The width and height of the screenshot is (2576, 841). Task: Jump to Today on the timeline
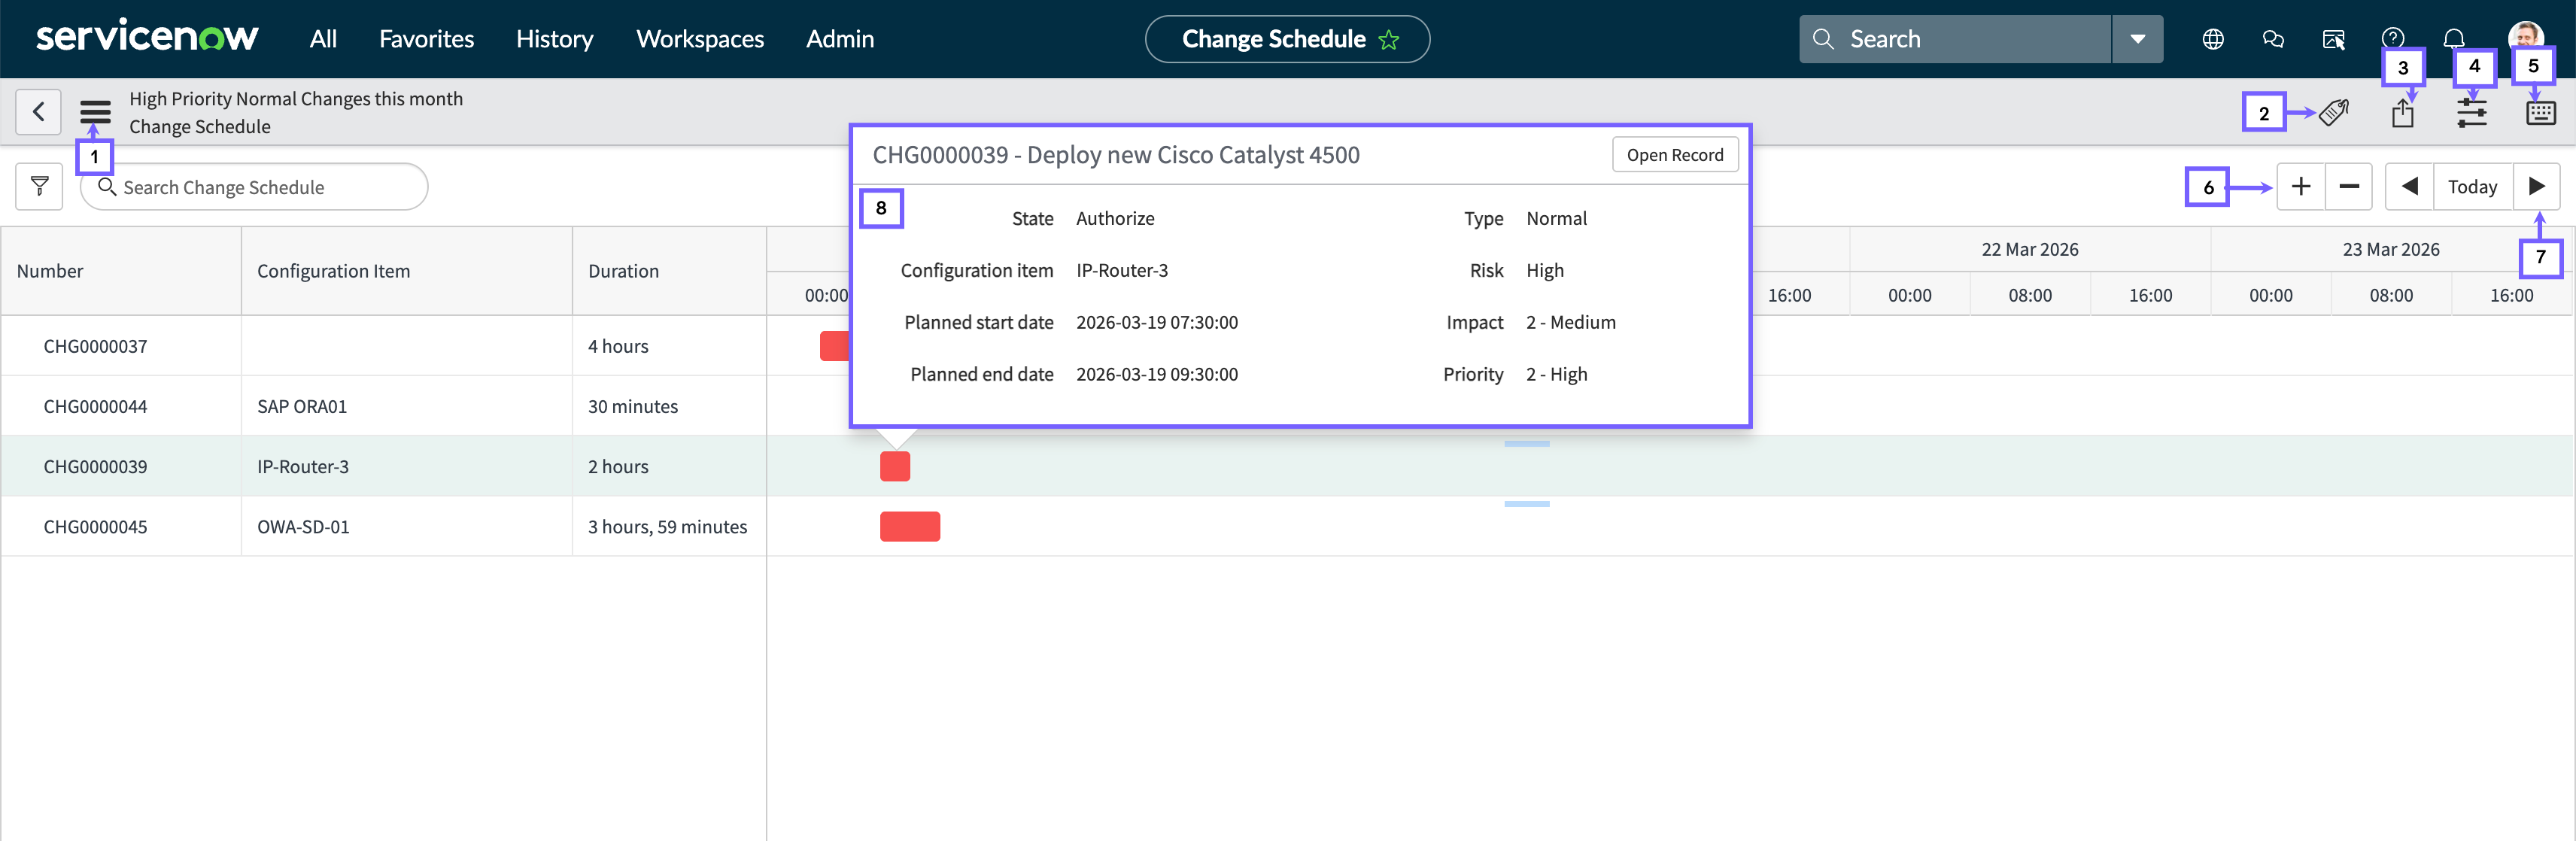tap(2473, 186)
